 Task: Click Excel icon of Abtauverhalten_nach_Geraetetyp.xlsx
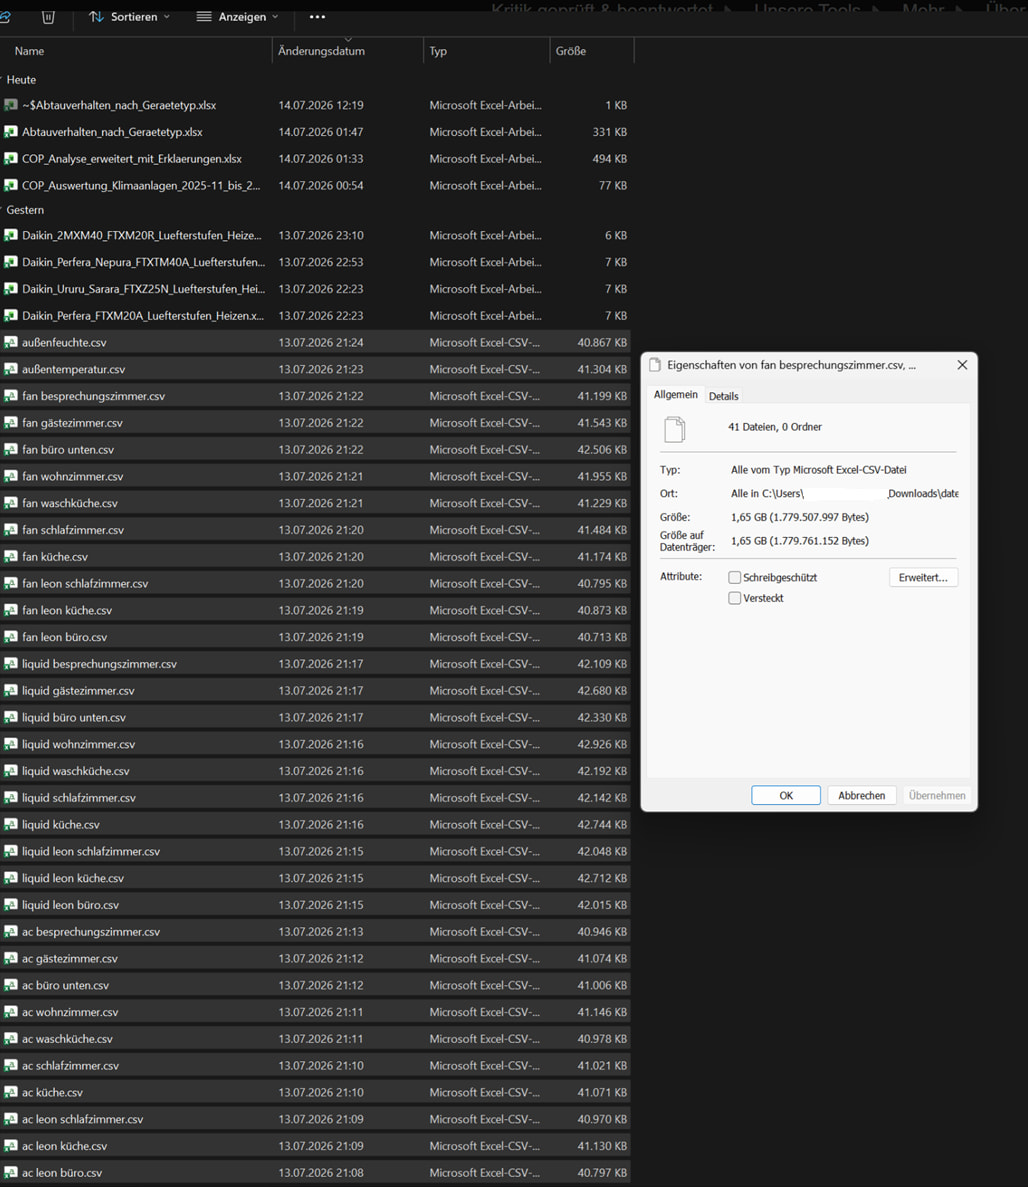tap(11, 132)
